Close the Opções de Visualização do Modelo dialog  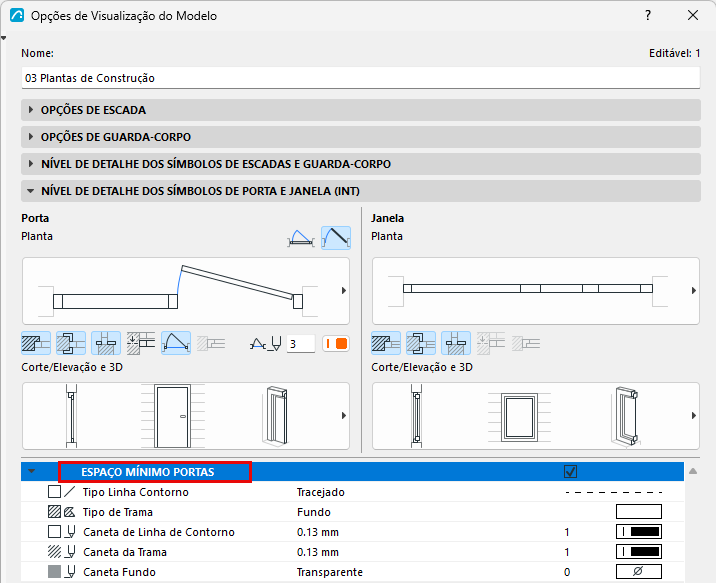click(693, 15)
